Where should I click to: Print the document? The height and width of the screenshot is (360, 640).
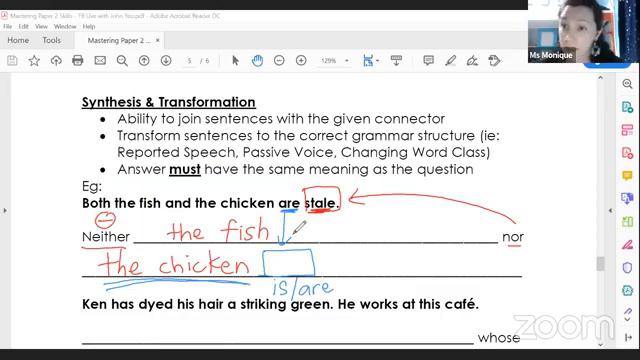[78, 61]
